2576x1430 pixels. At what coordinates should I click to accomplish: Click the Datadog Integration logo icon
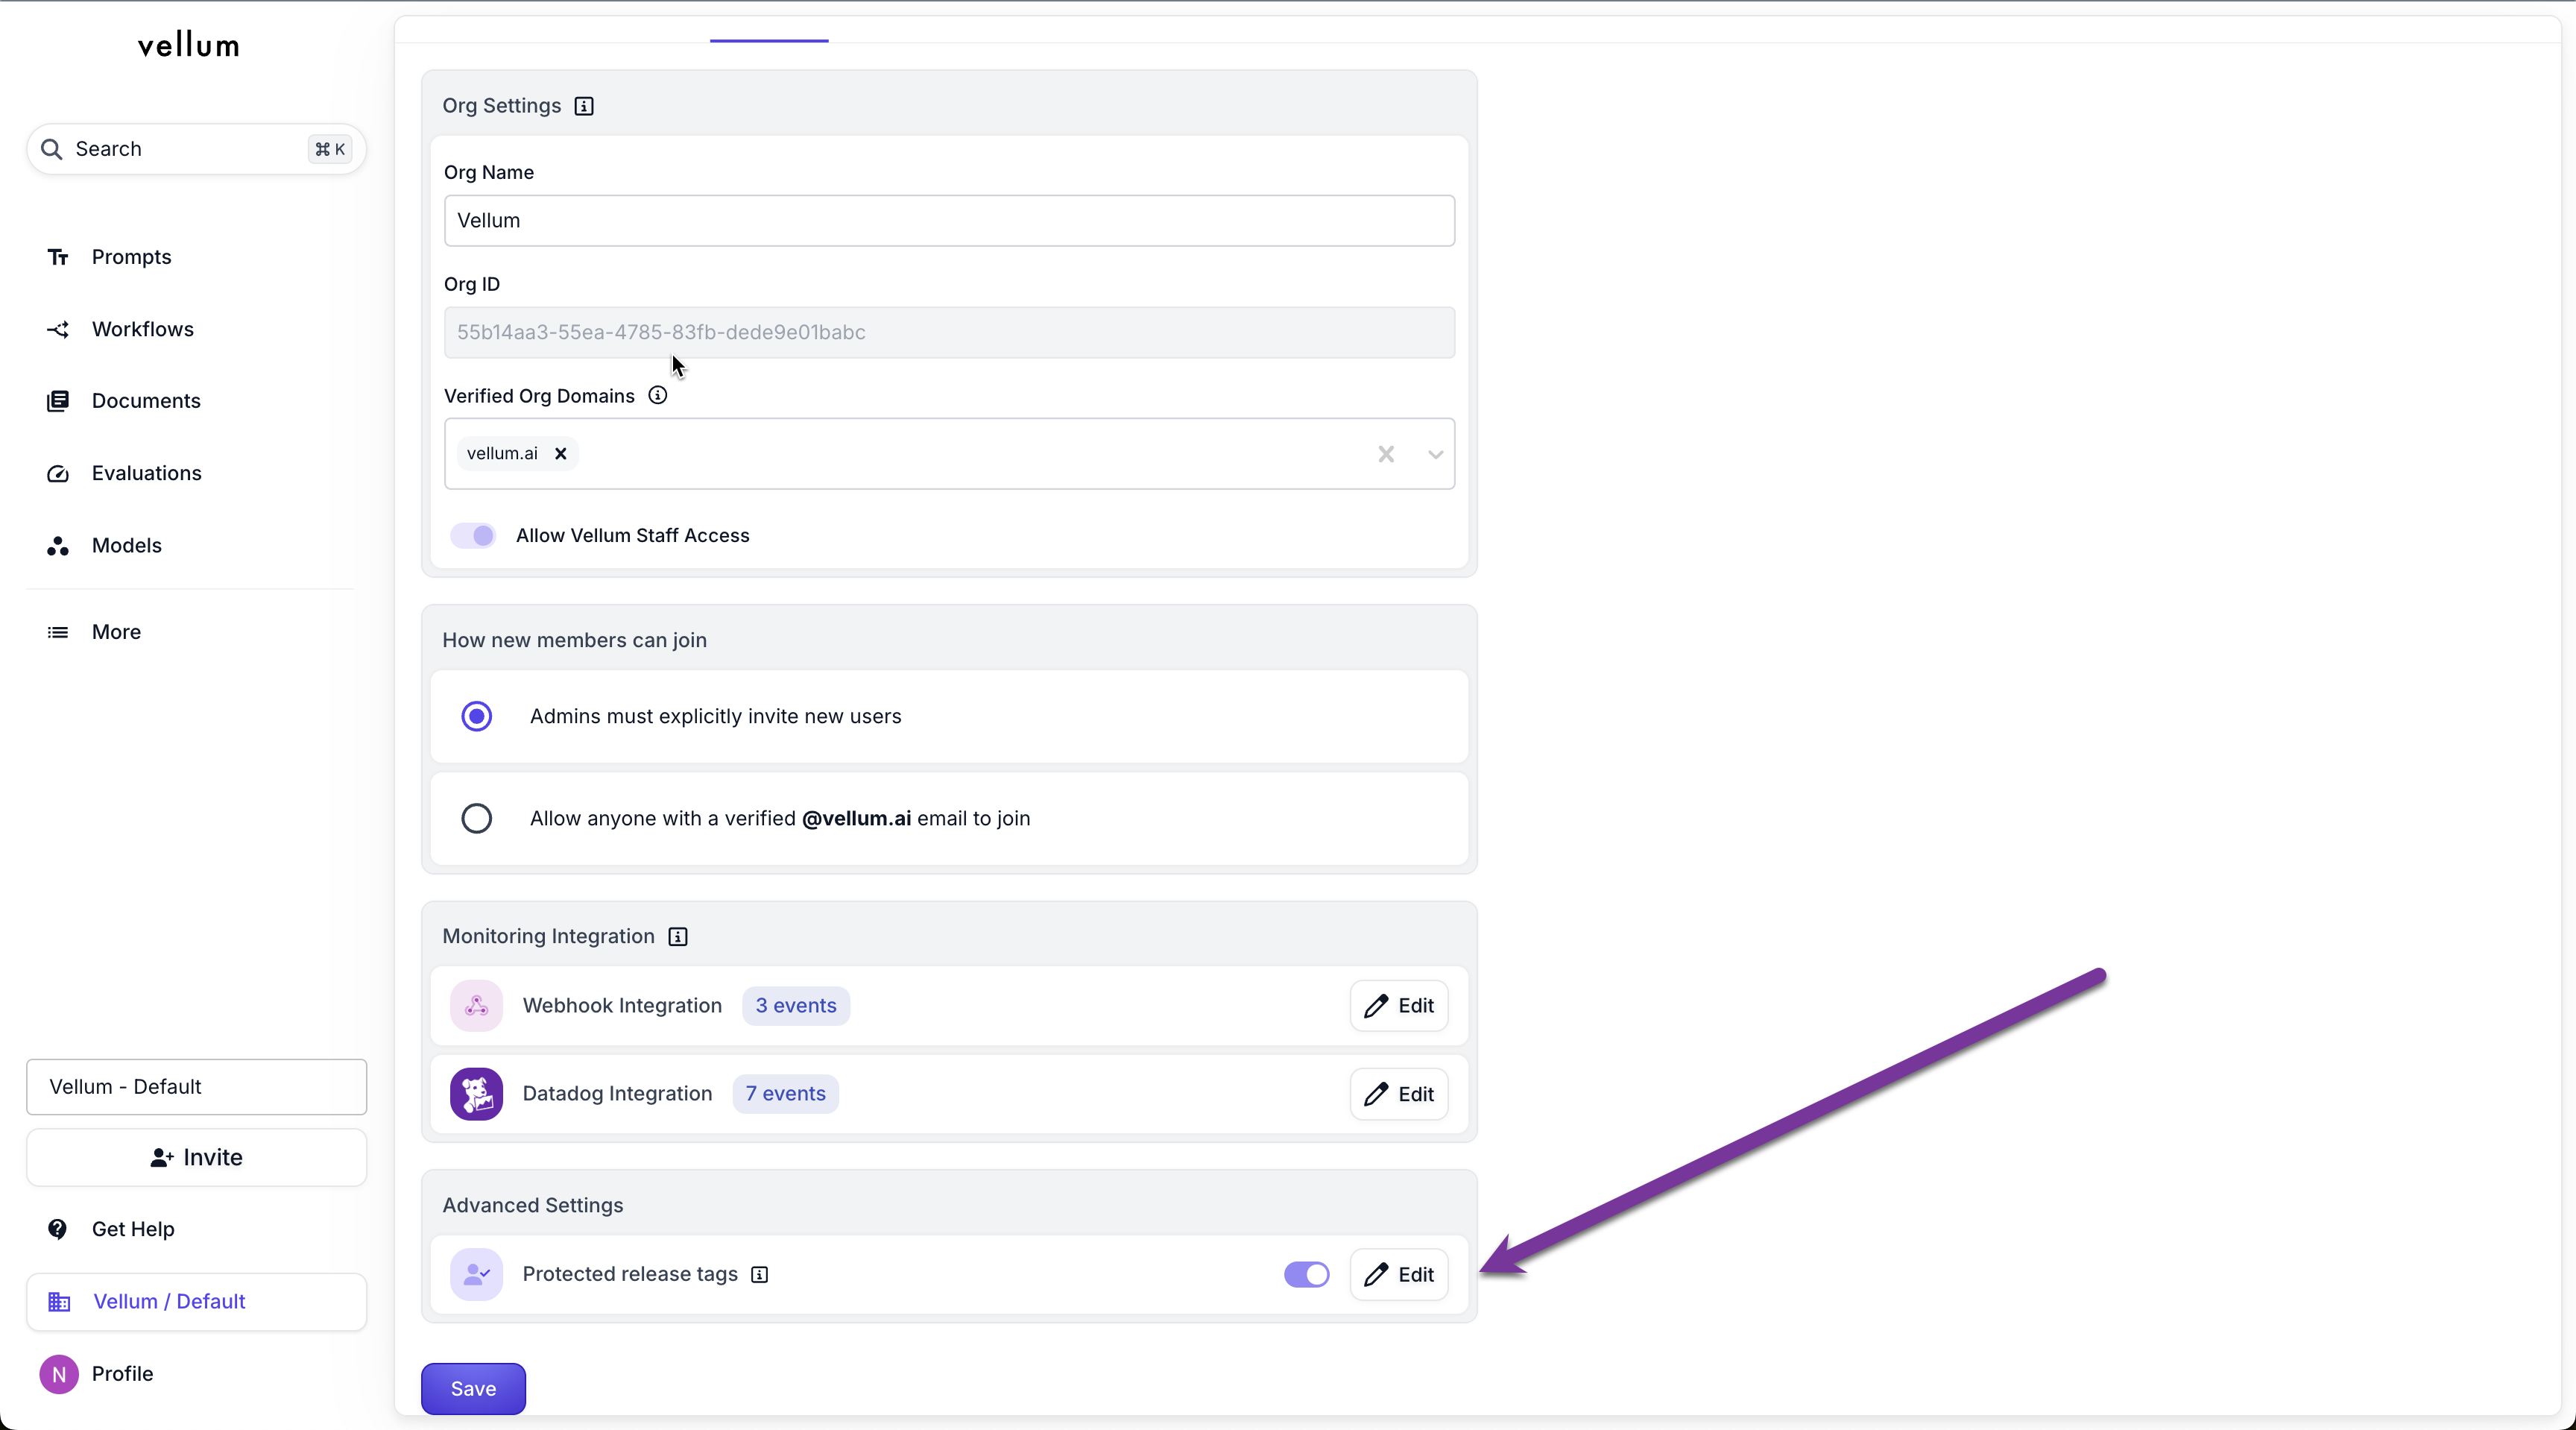[x=476, y=1094]
